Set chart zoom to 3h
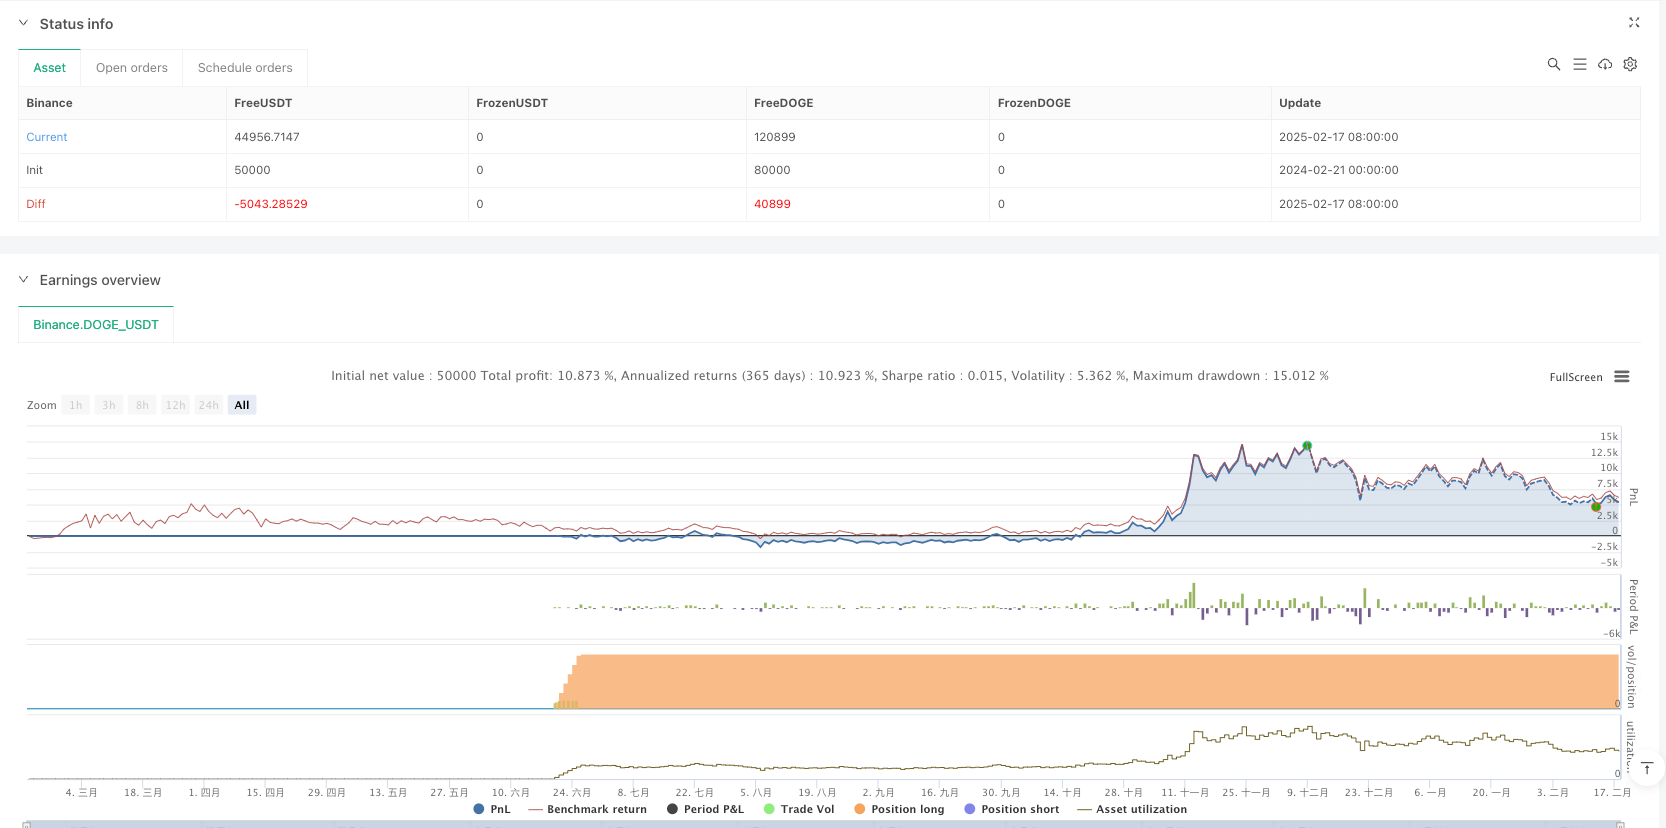The image size is (1666, 828). (109, 405)
